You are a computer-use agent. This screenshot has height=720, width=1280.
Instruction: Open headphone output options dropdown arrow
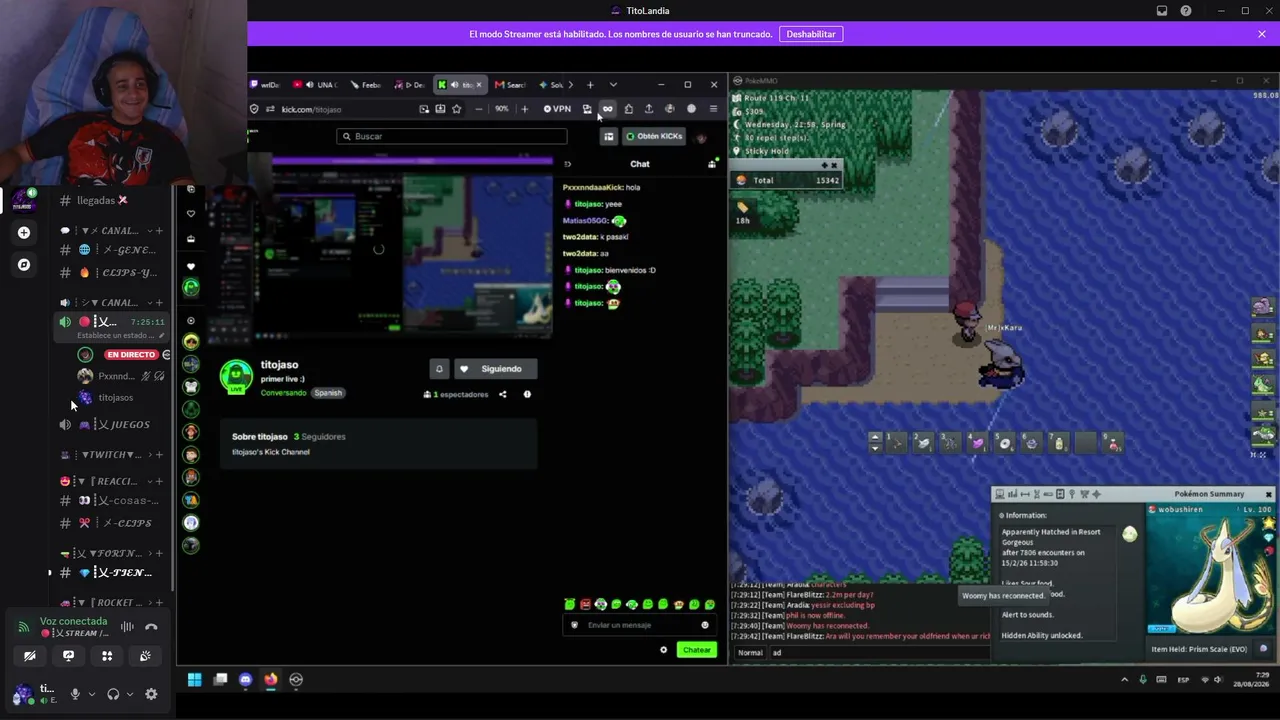(x=130, y=694)
